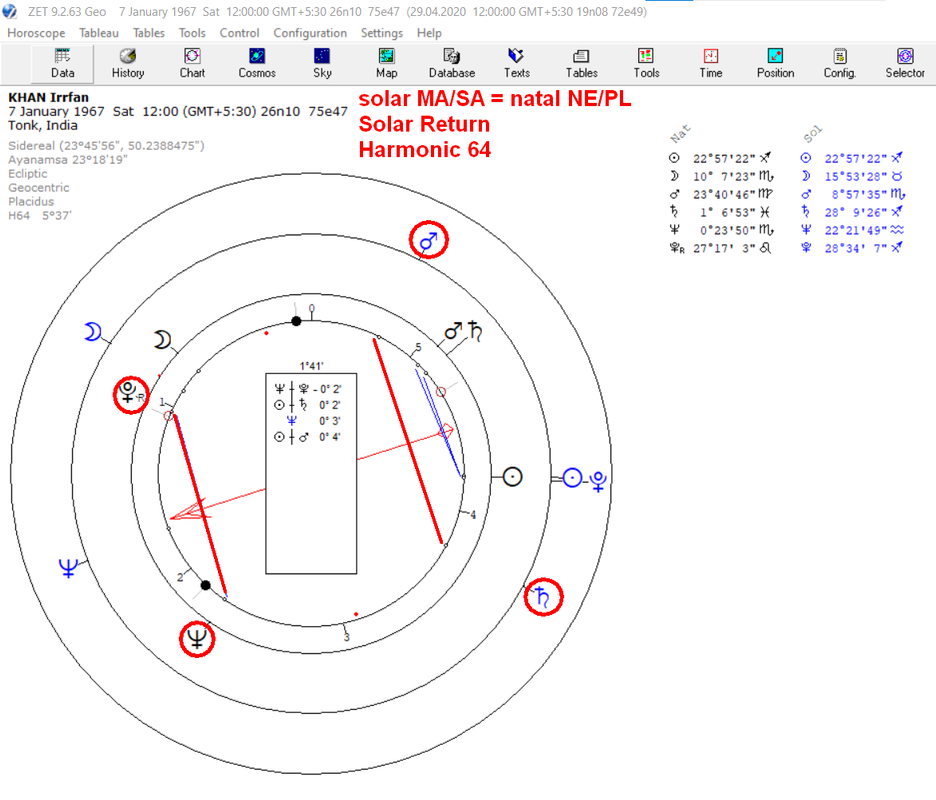Image resolution: width=936 pixels, height=800 pixels.
Task: Open the Selector toolbar icon
Action: [905, 64]
